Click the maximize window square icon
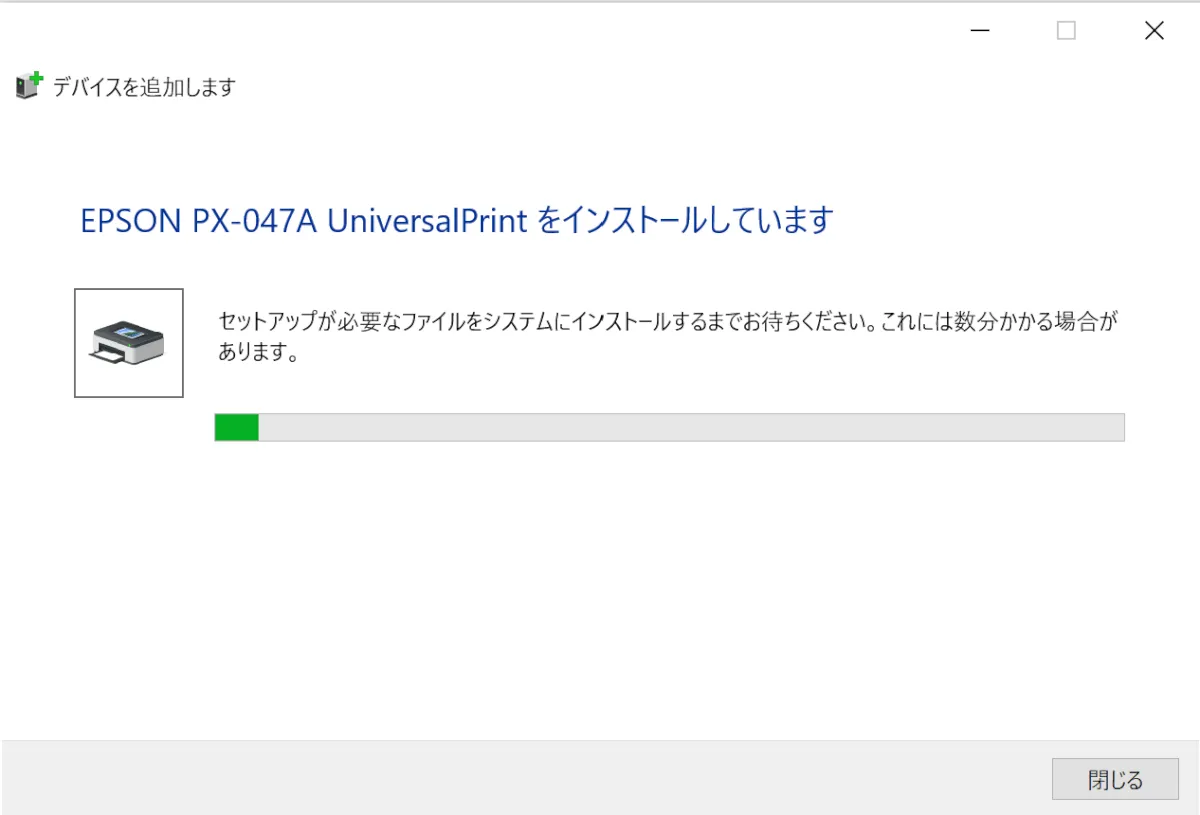Viewport: 1200px width, 815px height. (x=1066, y=31)
